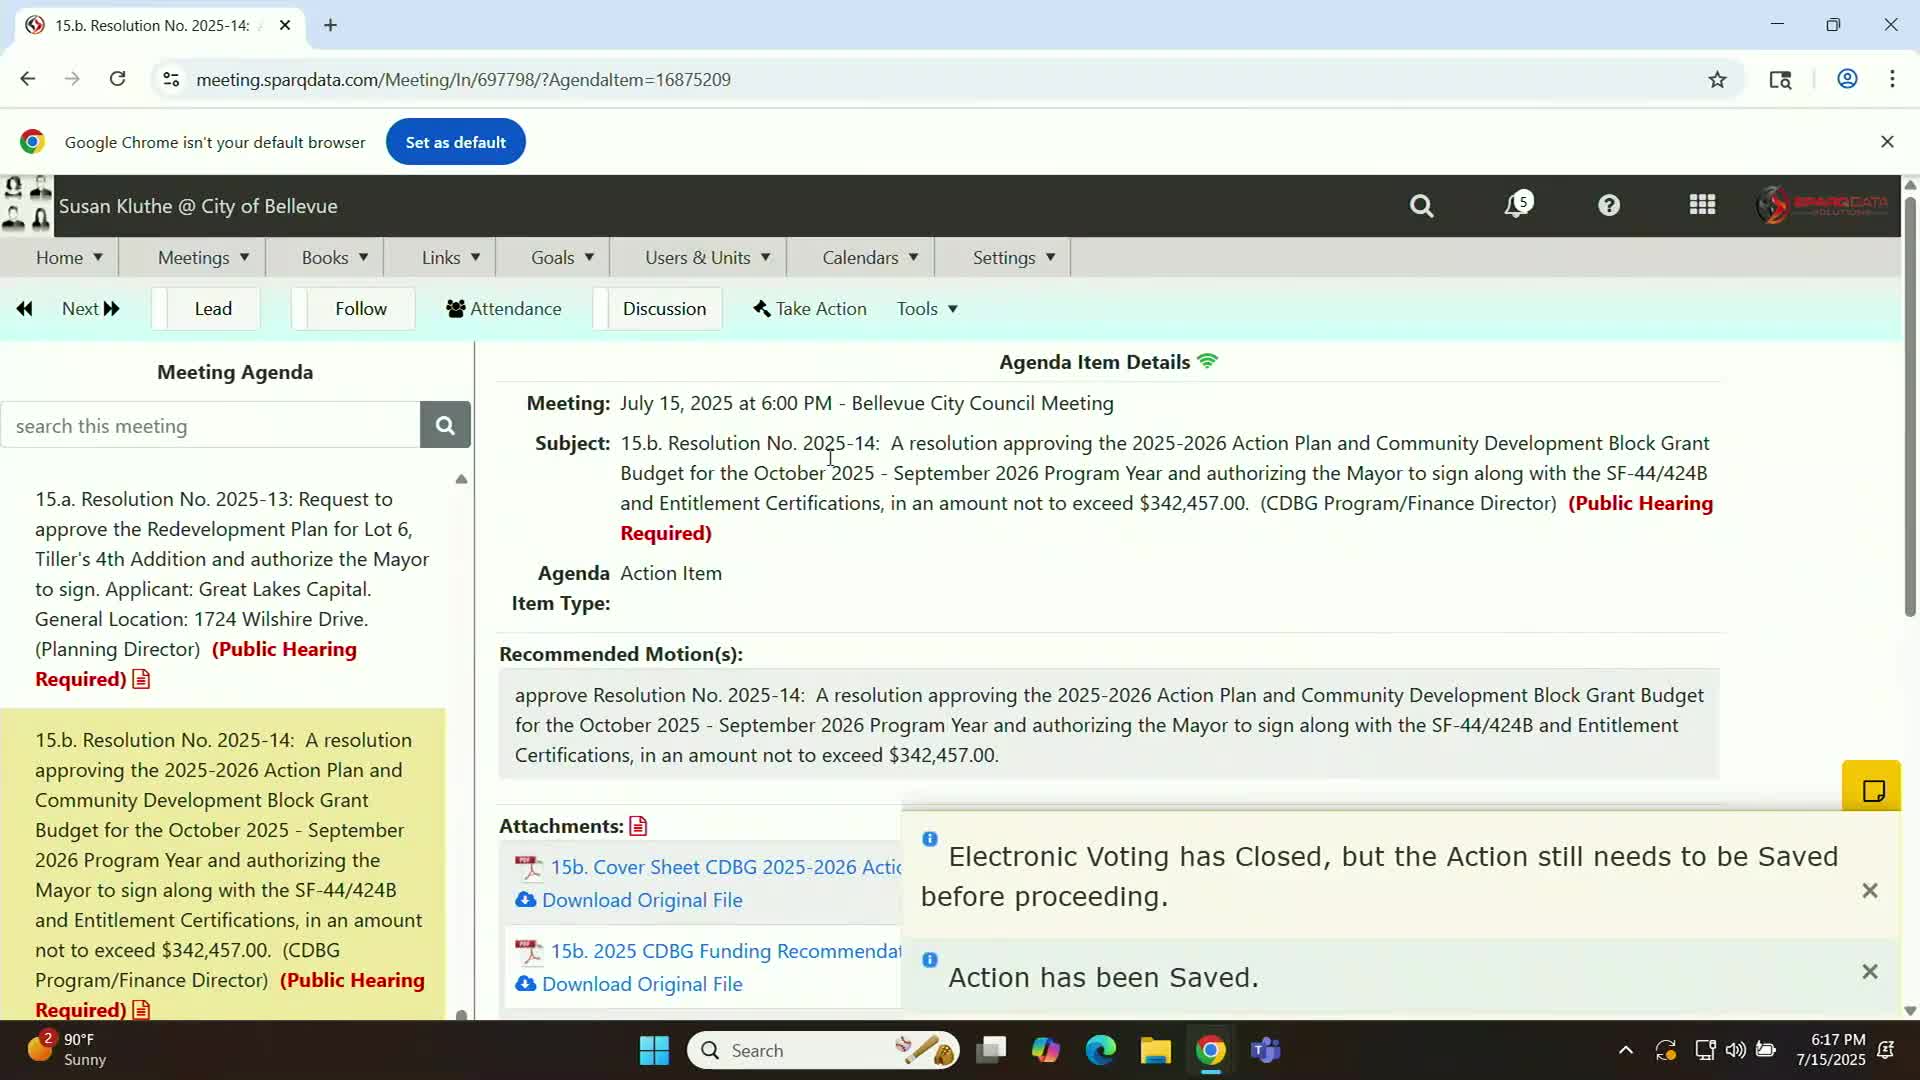Open the Calendars menu
The height and width of the screenshot is (1080, 1920).
(x=869, y=258)
